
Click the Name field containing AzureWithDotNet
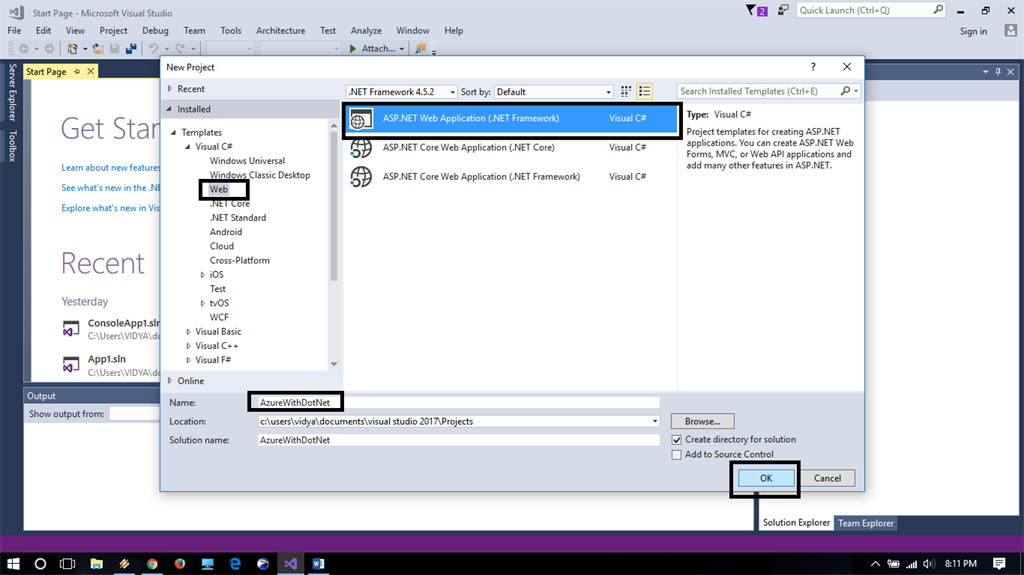pos(458,402)
